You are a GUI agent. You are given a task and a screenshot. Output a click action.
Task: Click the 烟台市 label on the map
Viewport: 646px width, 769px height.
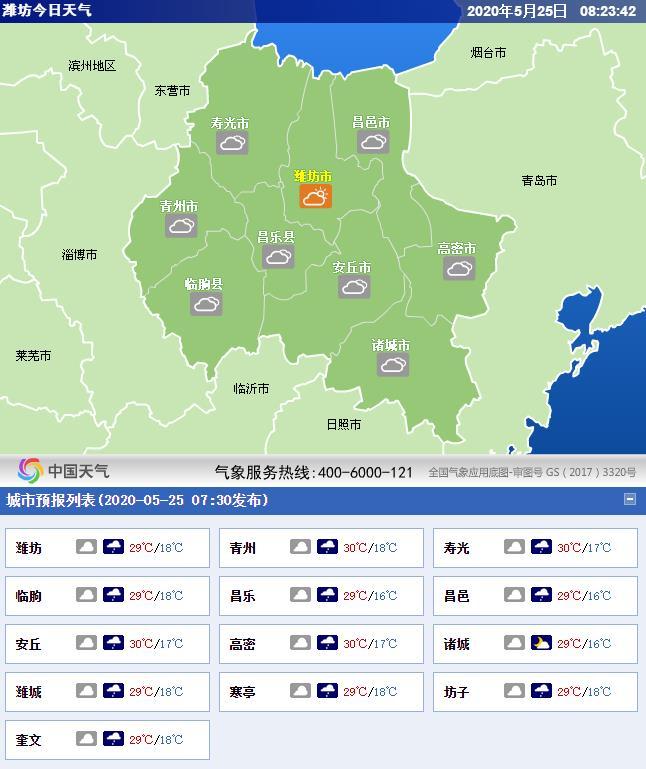pyautogui.click(x=488, y=52)
